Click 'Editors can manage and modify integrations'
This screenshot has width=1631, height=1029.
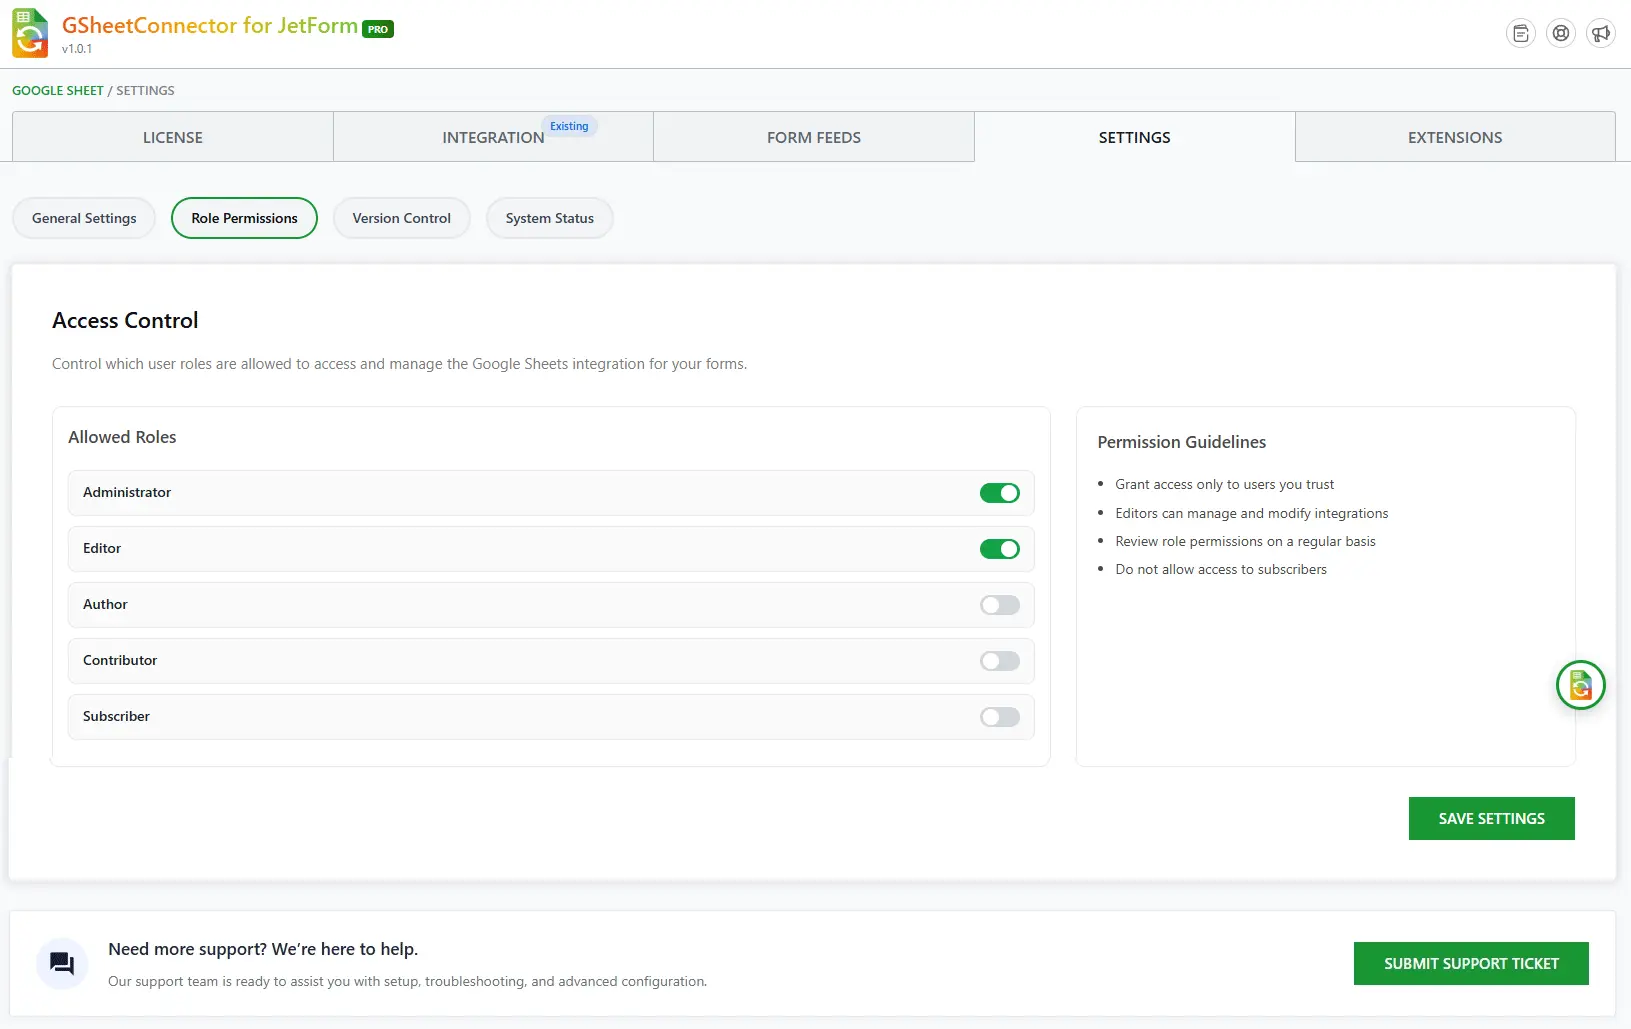click(x=1252, y=513)
